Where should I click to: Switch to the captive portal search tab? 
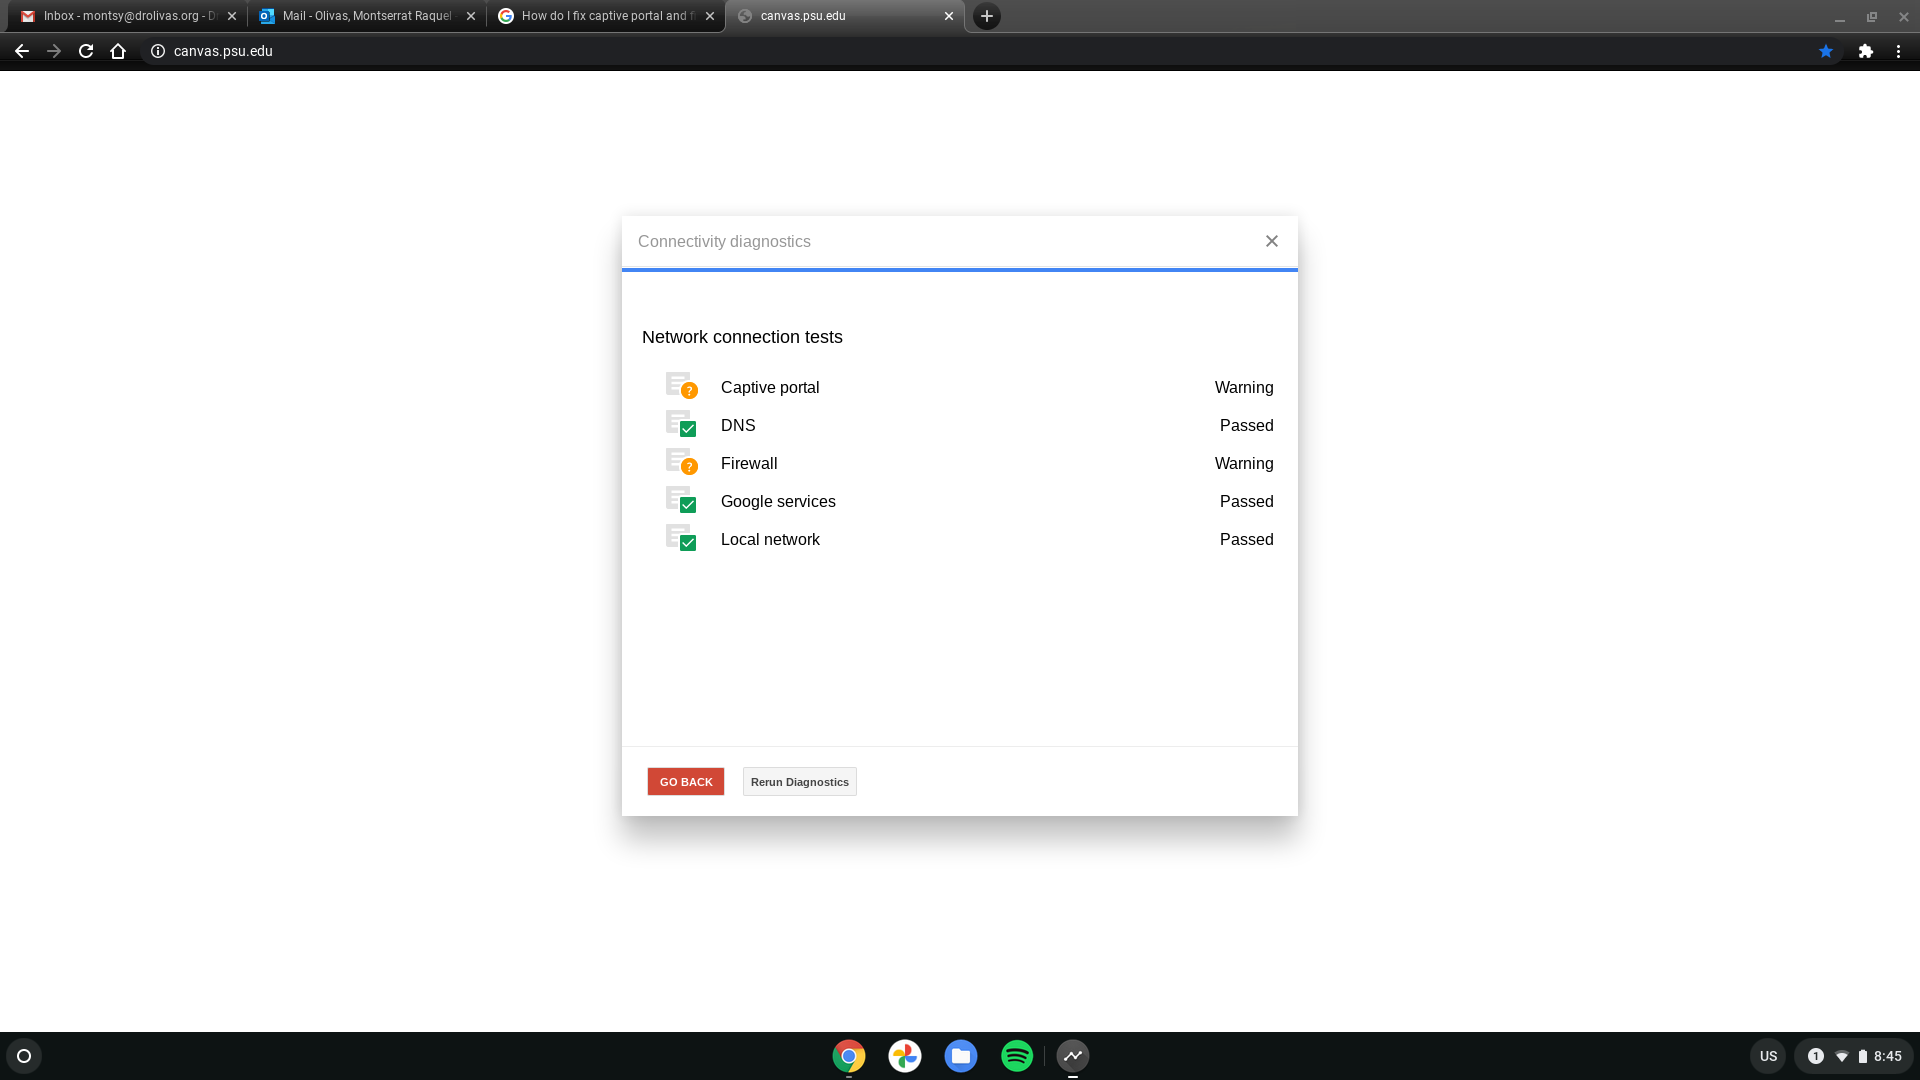(x=595, y=16)
